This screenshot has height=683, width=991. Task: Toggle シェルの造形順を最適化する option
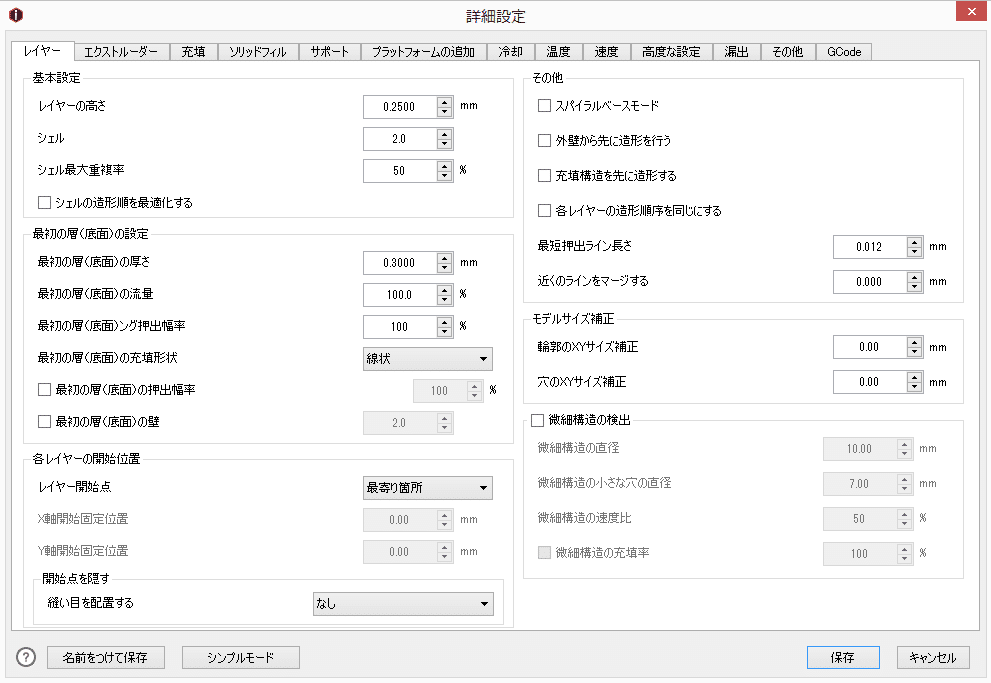tap(44, 202)
